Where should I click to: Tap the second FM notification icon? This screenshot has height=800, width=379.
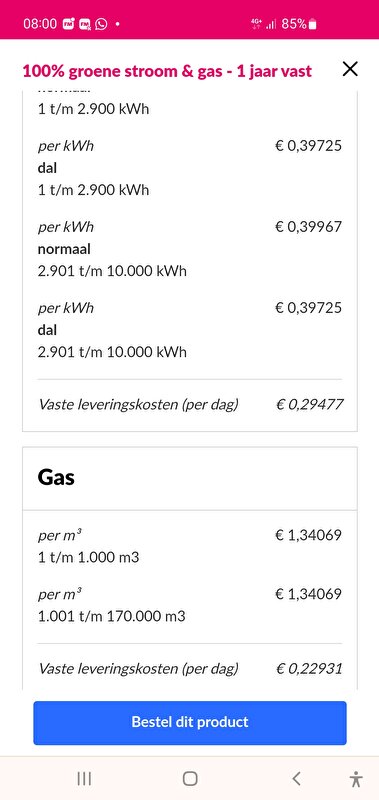[x=85, y=24]
